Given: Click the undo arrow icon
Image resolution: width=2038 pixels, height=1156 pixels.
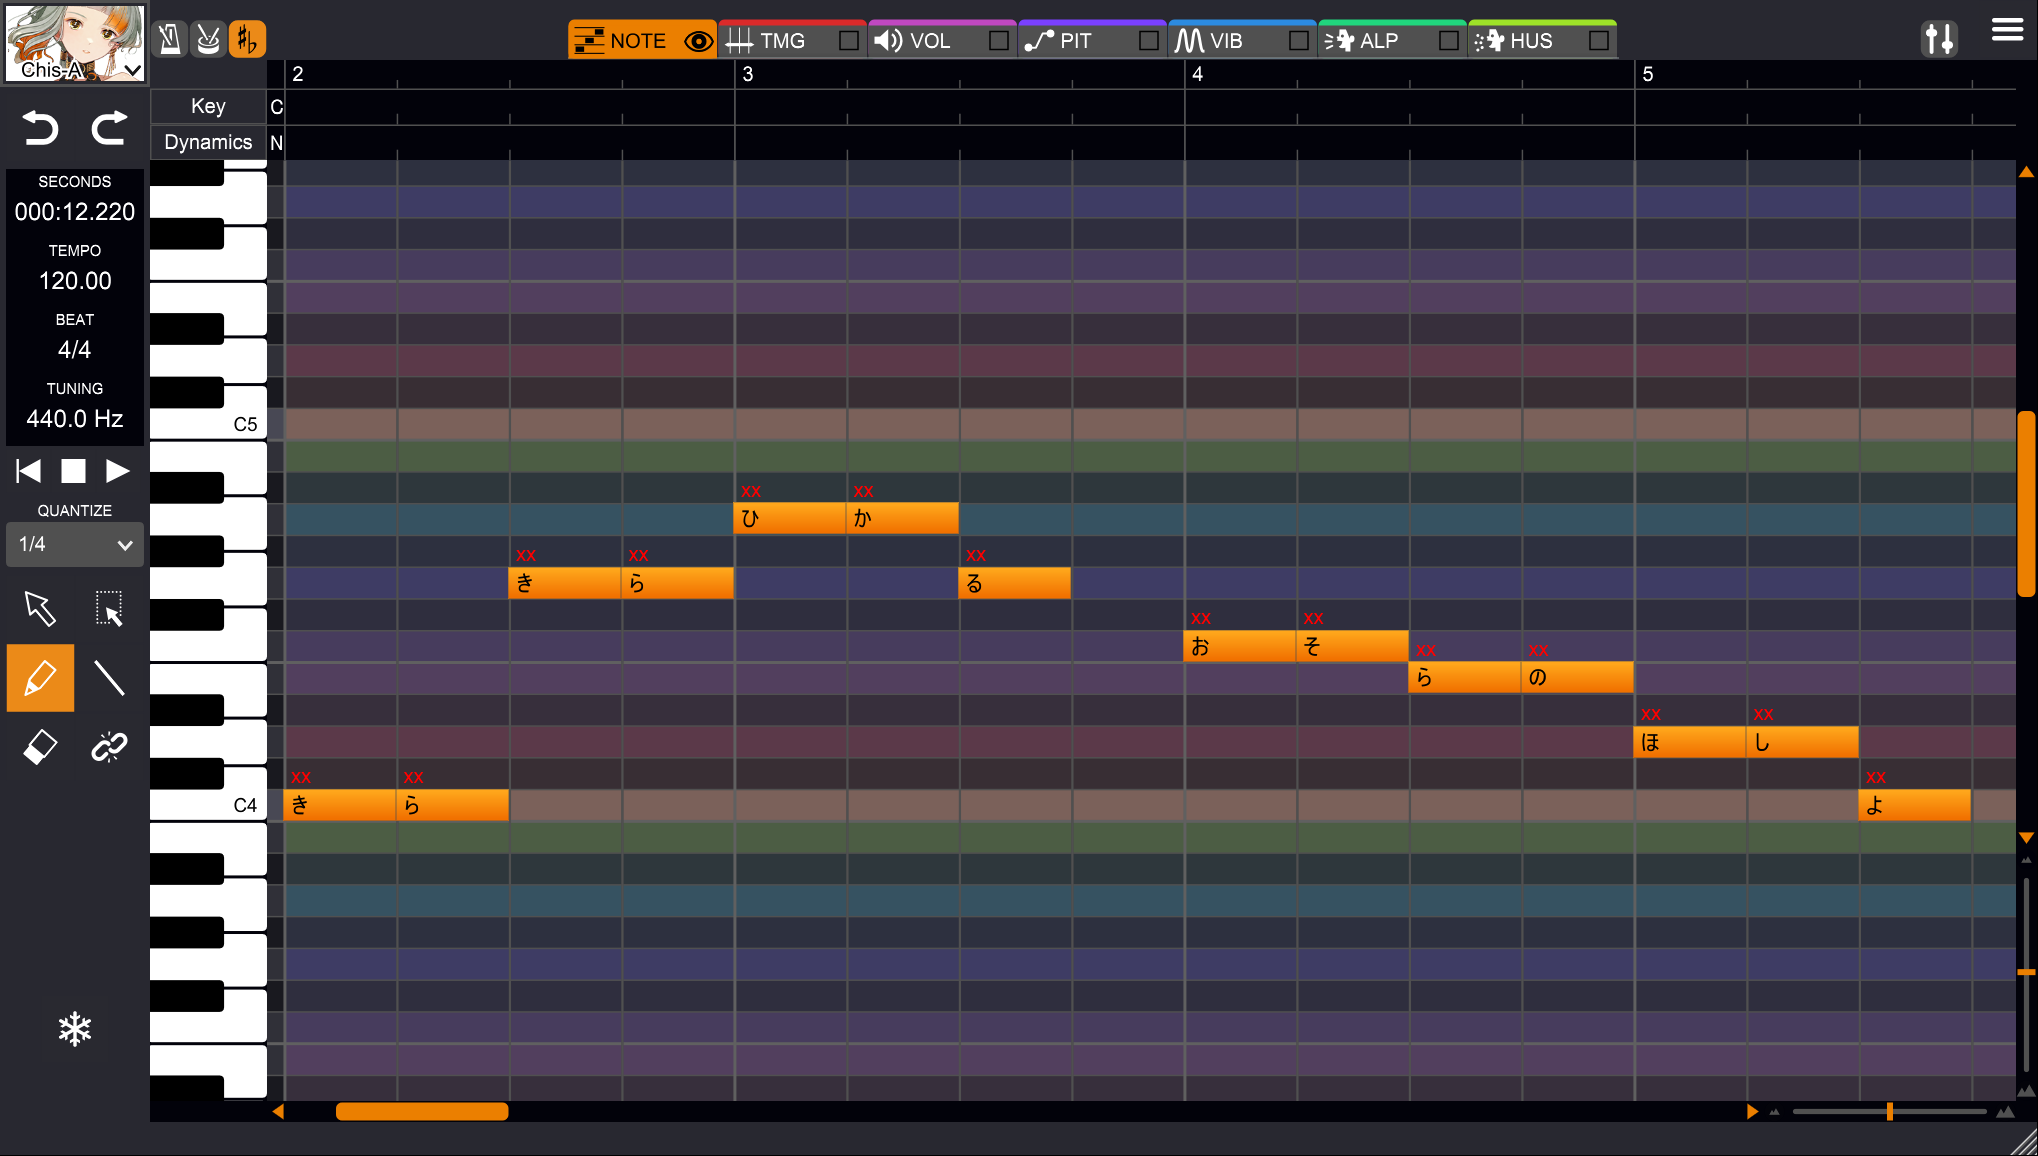Looking at the screenshot, I should 41,128.
